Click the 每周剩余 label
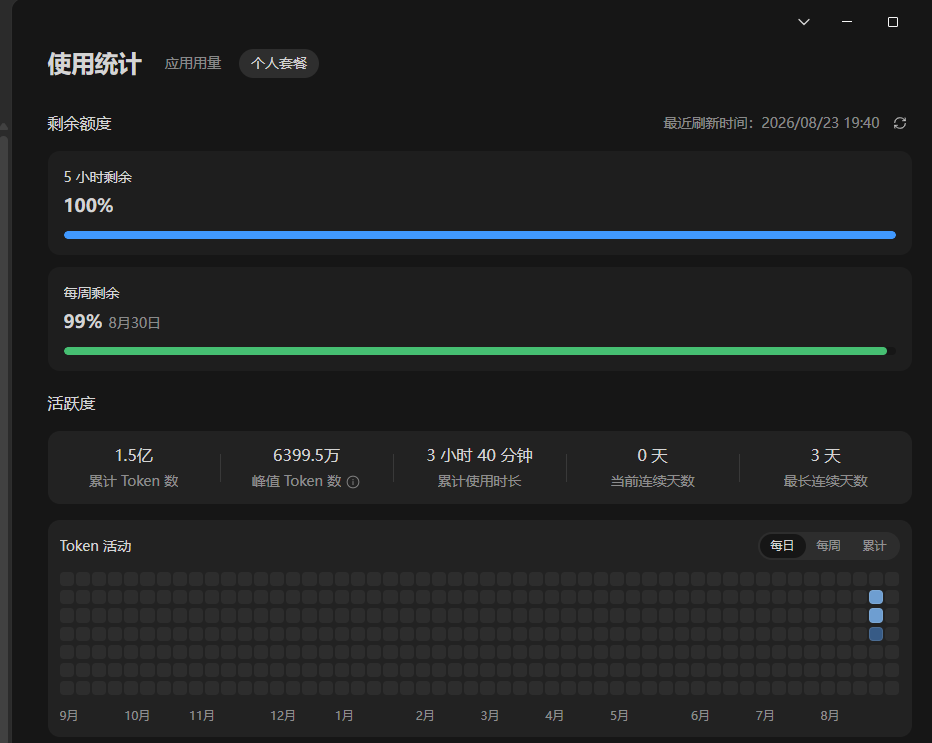932x743 pixels. (x=92, y=293)
